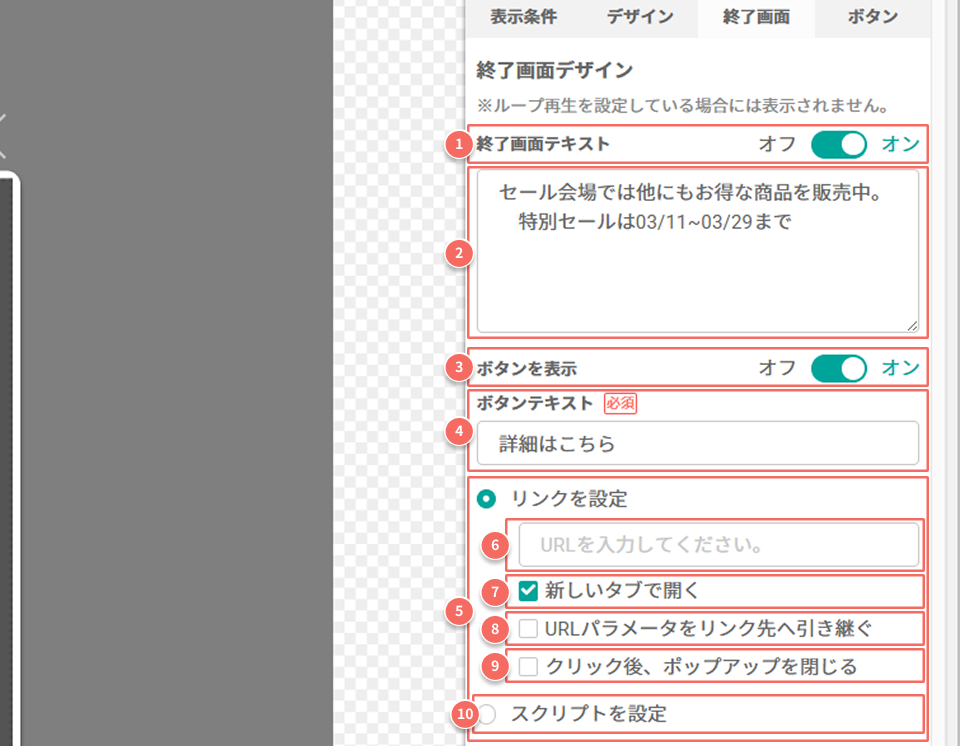
Task: Click the 終了画面デザイン heading
Action: [555, 70]
